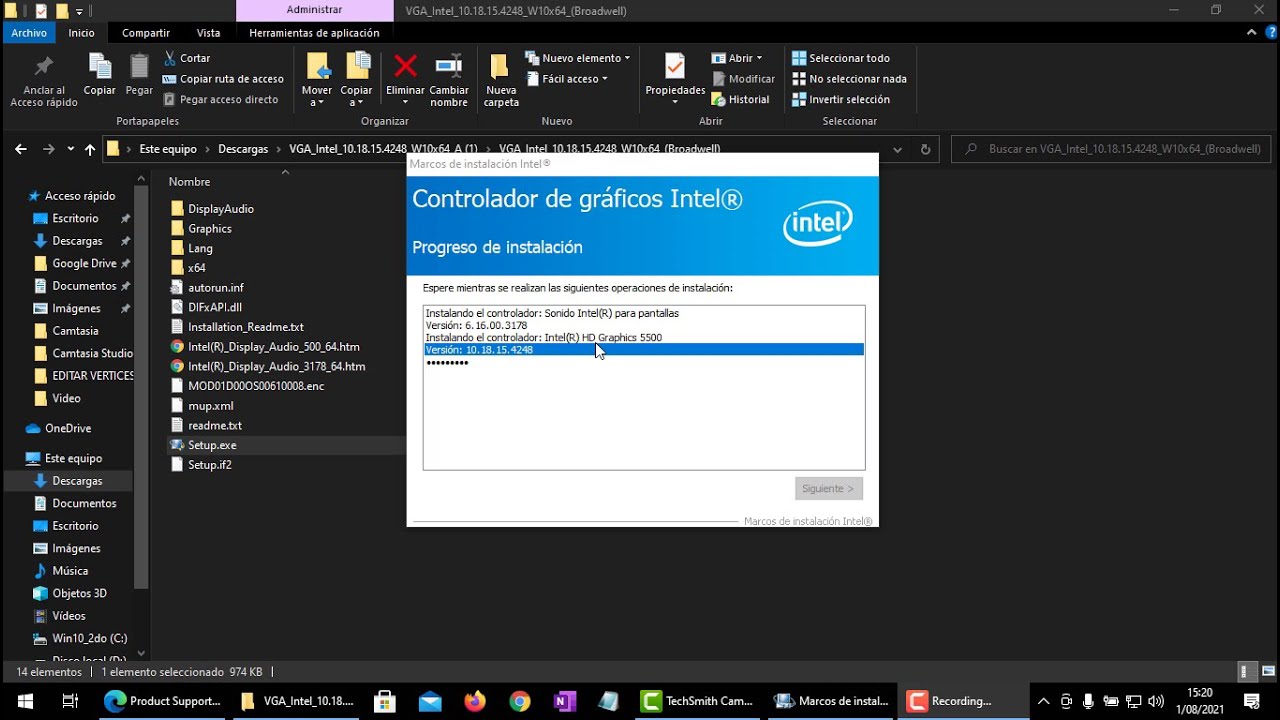Click Cambiar nombre icon
Screen dimensions: 1280x720
tap(449, 66)
